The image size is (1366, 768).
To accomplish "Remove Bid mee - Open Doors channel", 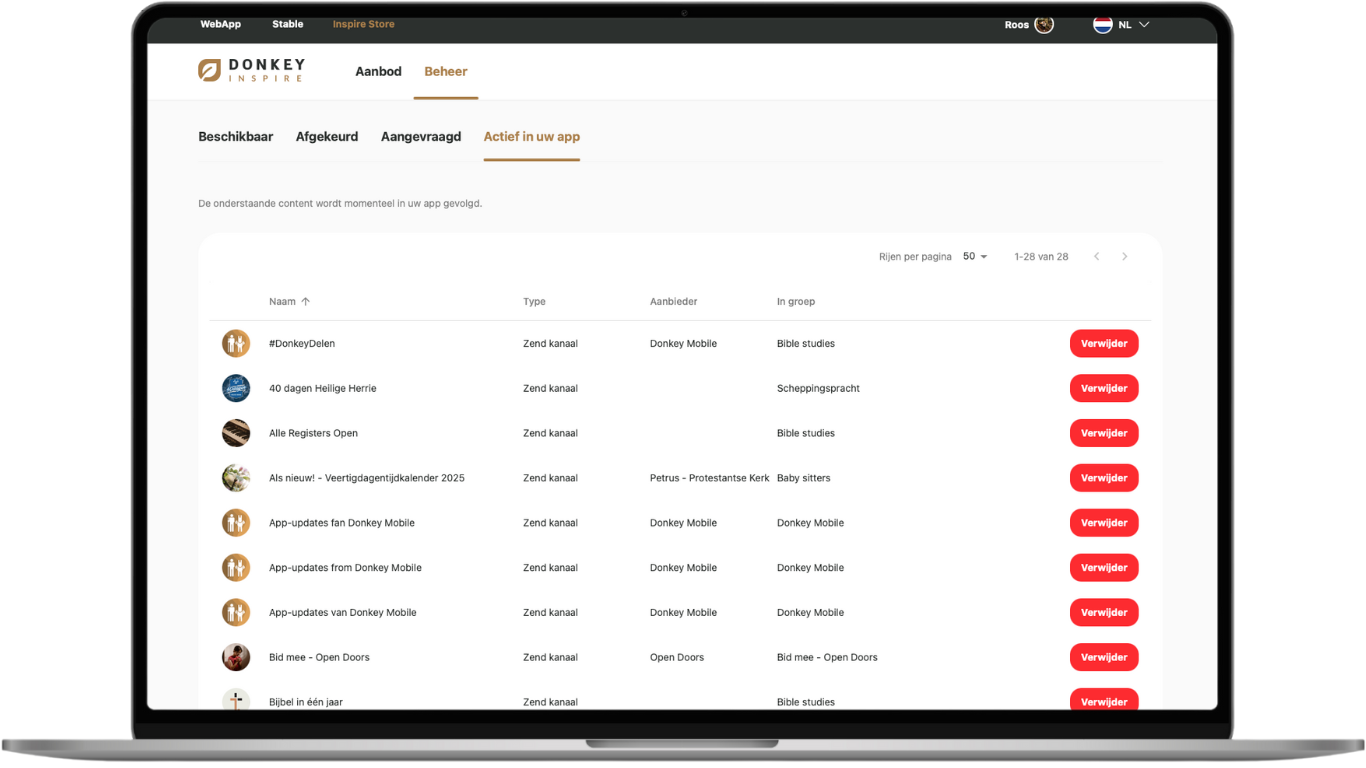I will (1104, 657).
